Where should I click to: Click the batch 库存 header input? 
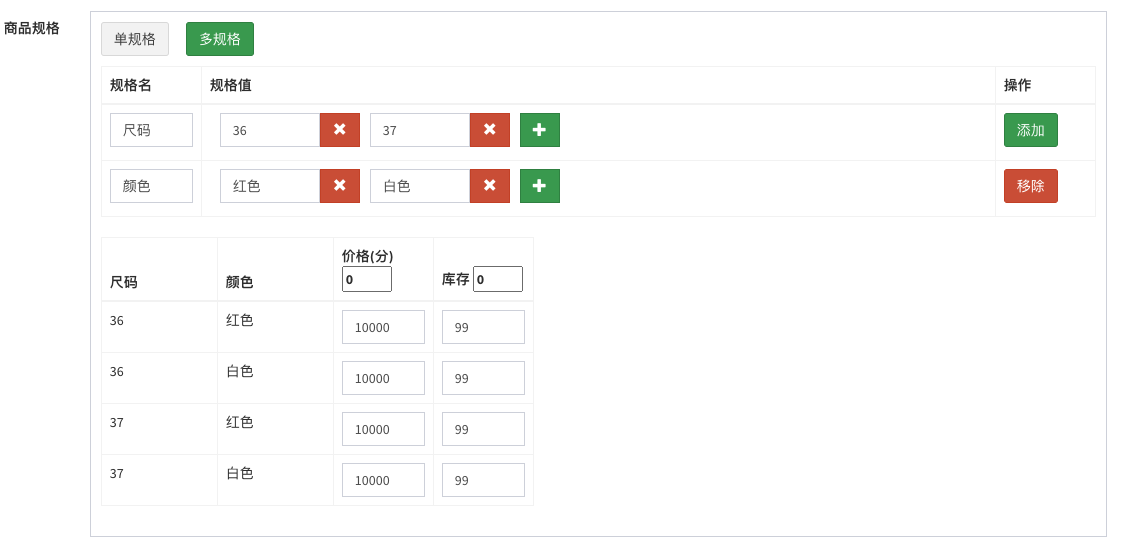498,279
